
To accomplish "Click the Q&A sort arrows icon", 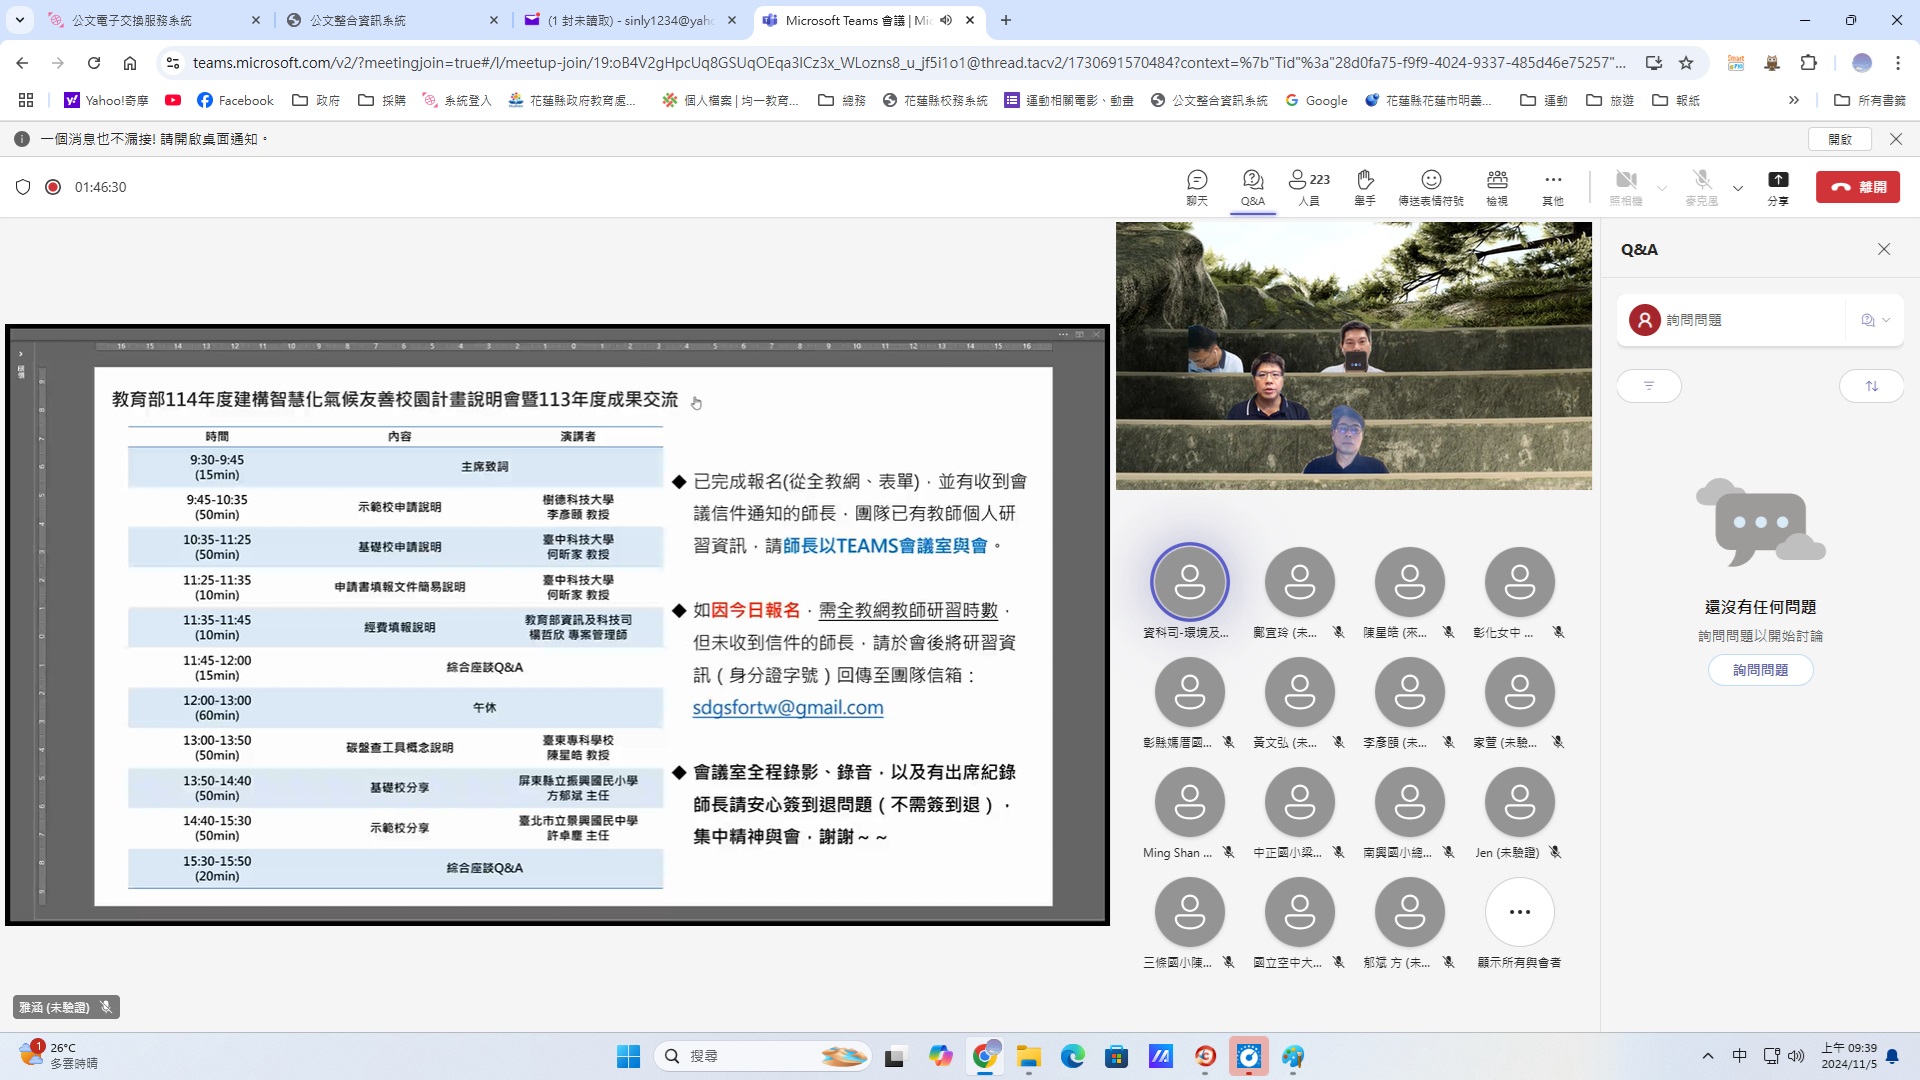I will 1871,386.
